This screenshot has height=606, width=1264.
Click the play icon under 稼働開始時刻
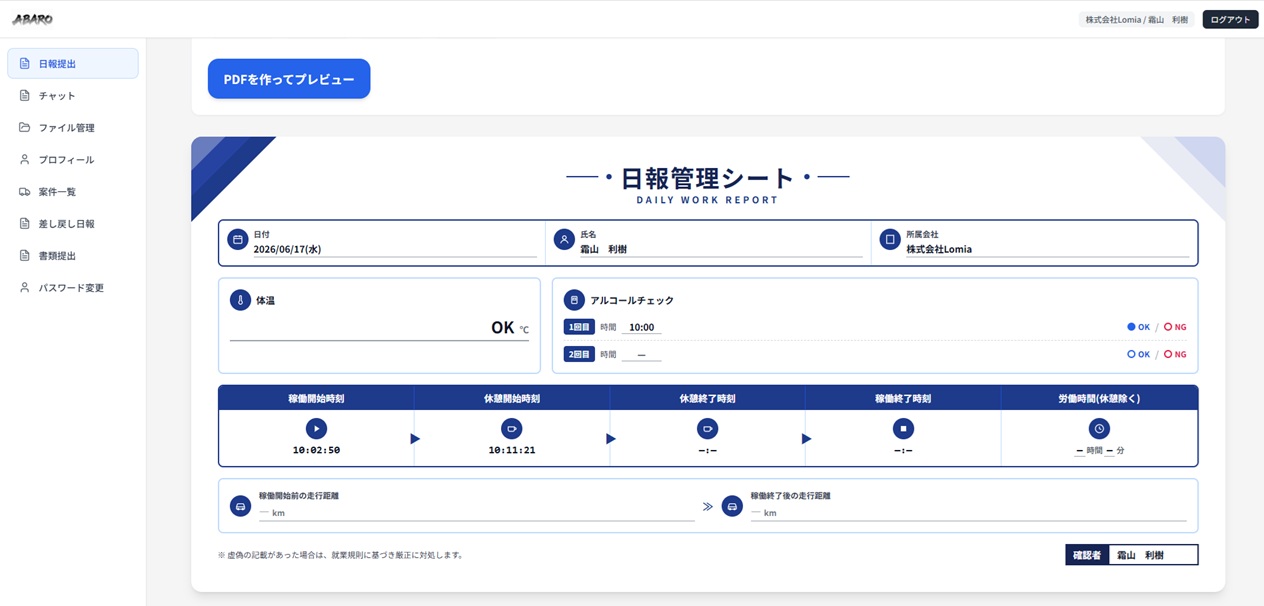pos(316,428)
